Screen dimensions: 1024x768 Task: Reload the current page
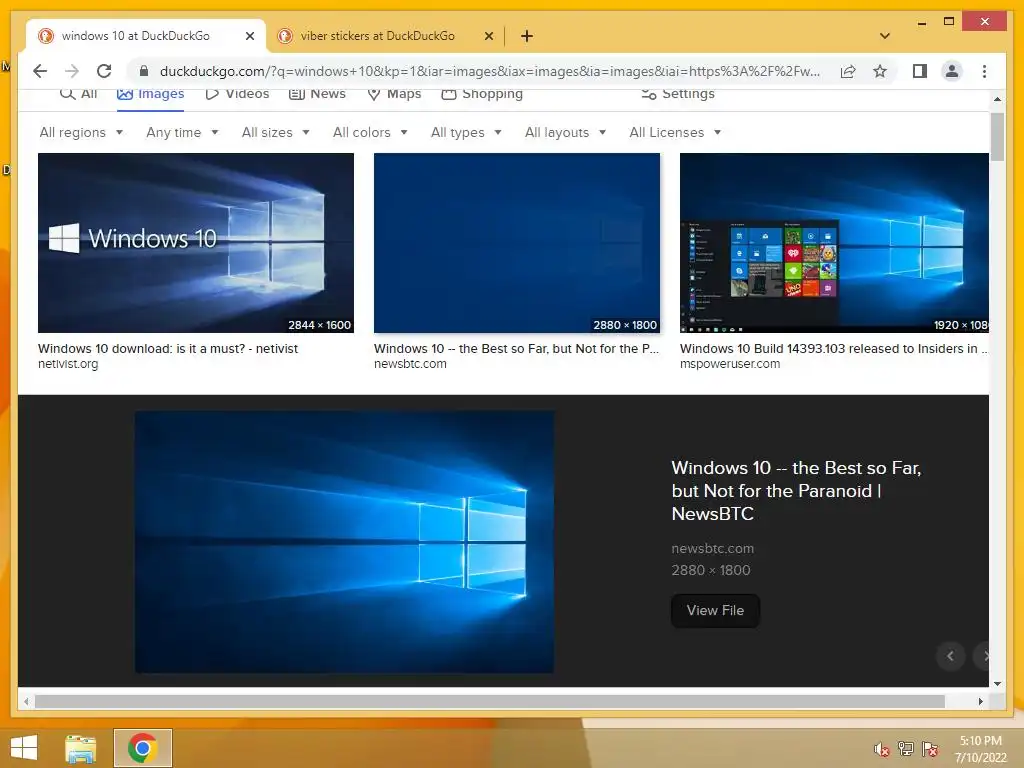tap(104, 71)
